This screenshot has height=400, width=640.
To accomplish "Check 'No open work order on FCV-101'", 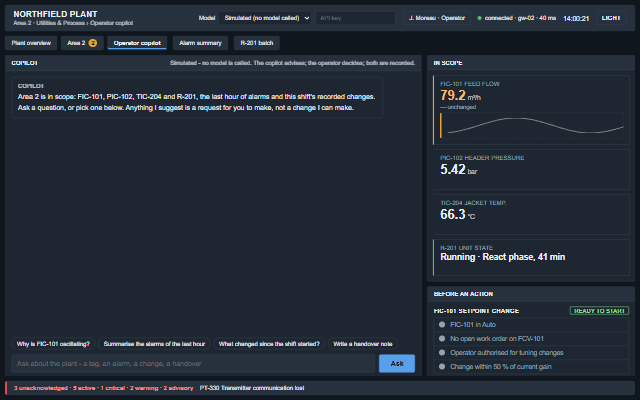I will (531, 339).
